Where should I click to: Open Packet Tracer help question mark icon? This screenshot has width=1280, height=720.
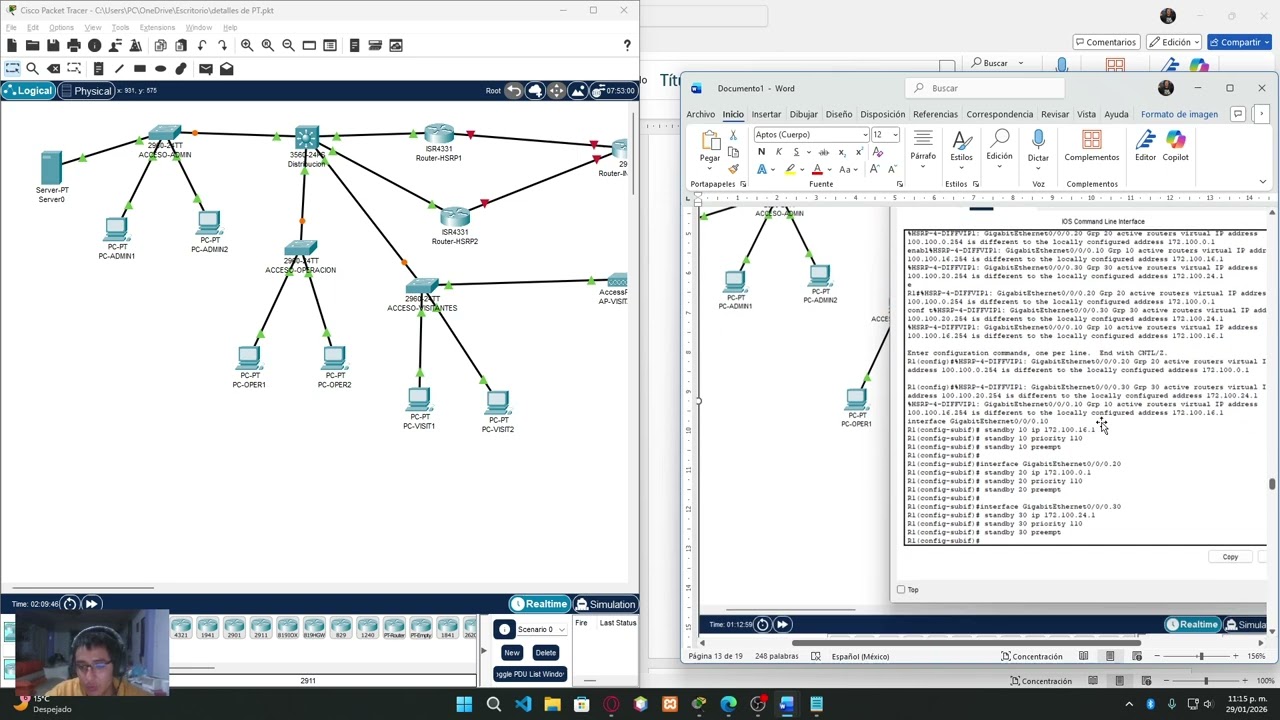click(x=627, y=45)
